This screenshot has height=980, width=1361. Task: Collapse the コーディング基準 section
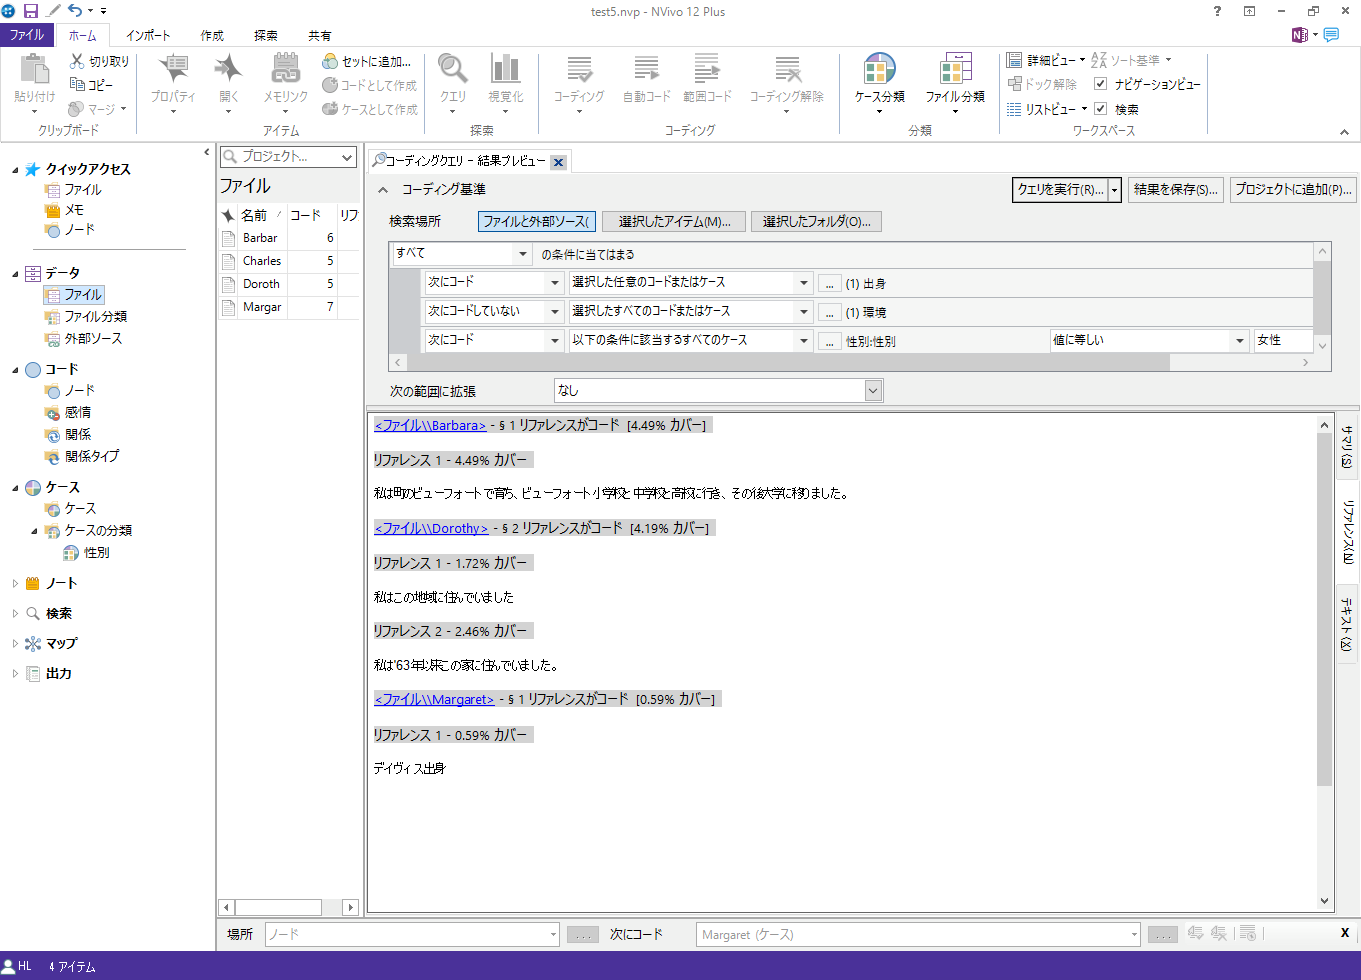[x=382, y=189]
